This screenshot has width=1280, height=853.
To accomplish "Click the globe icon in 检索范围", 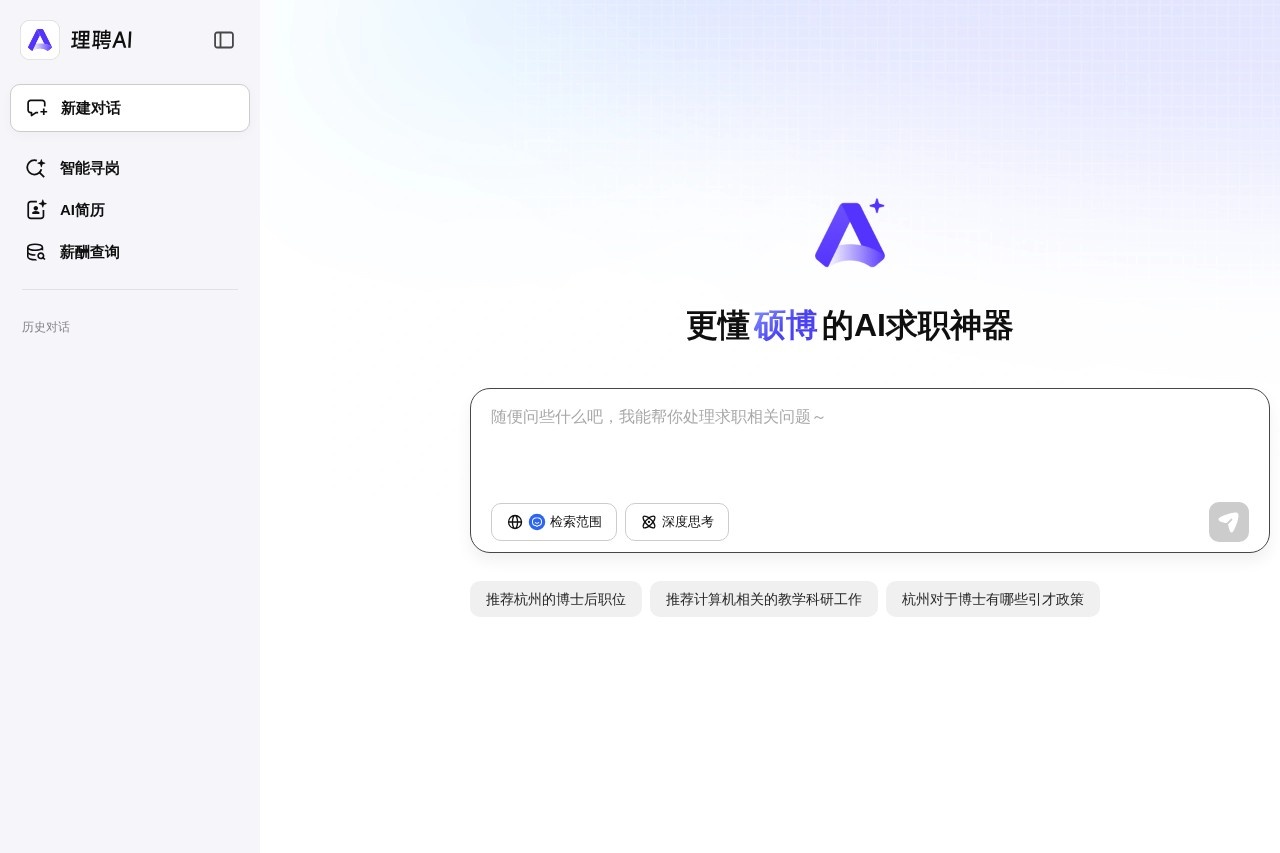I will (x=515, y=522).
